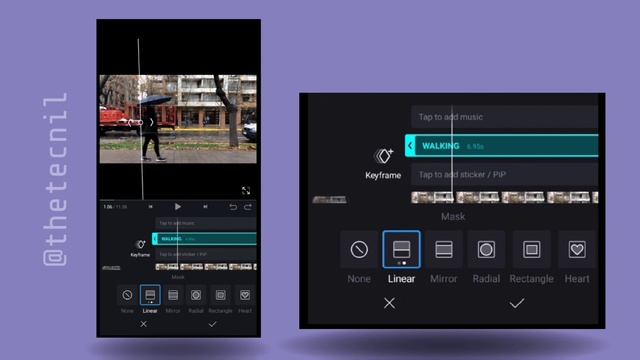640x360 pixels.
Task: Select Heart mask in enlarged panel
Action: 577,249
